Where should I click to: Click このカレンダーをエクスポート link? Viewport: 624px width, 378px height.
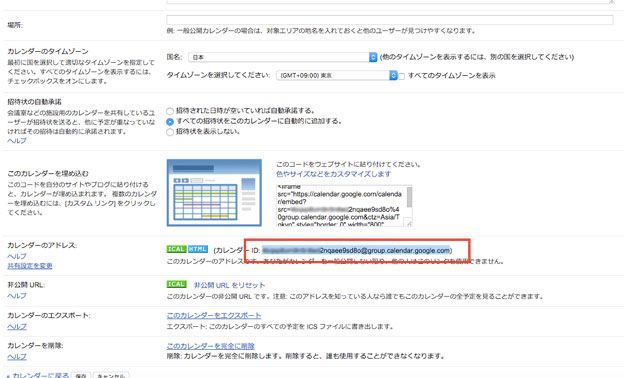pyautogui.click(x=214, y=316)
